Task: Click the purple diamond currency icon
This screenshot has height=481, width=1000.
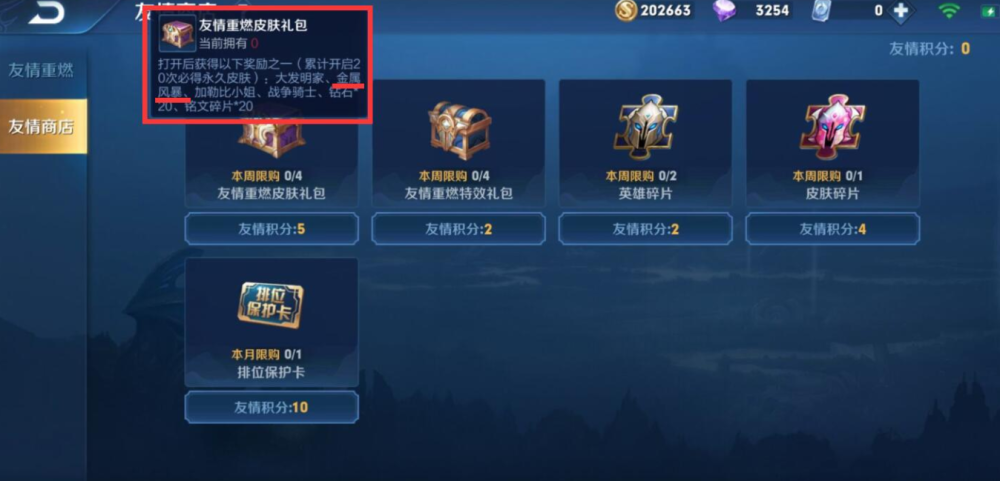Action: point(725,11)
